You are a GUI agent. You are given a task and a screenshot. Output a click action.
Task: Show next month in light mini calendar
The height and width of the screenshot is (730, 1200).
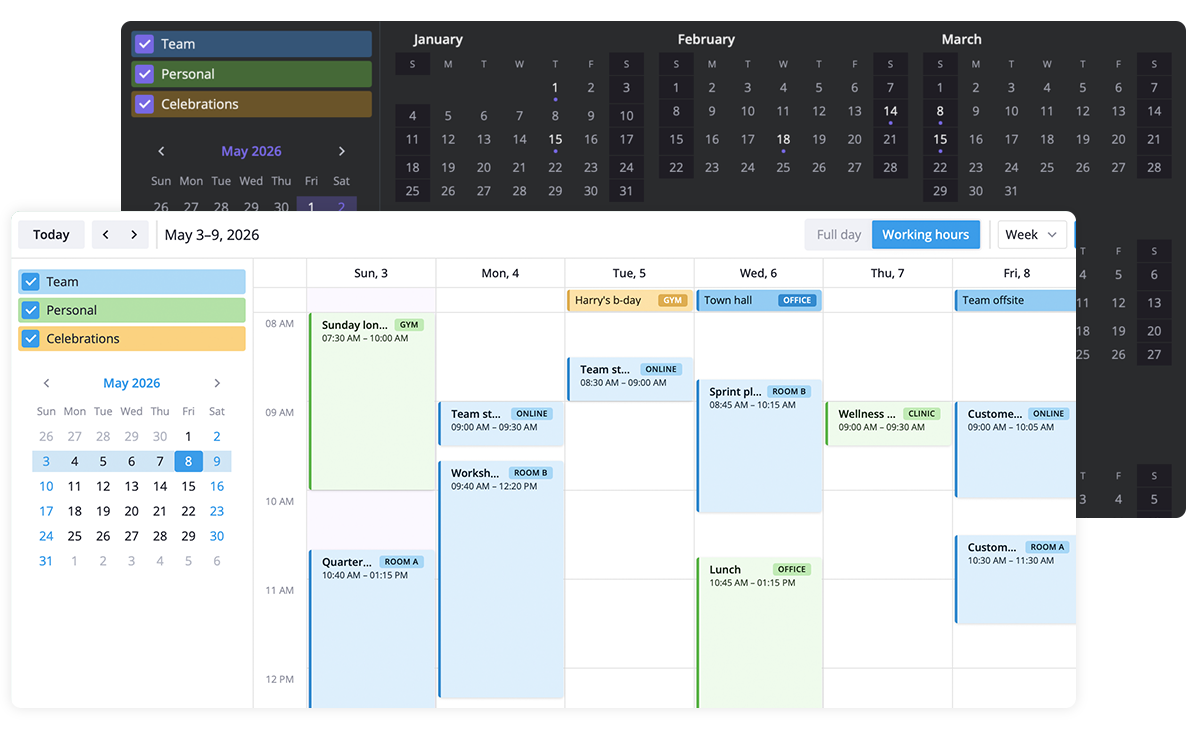(x=217, y=383)
